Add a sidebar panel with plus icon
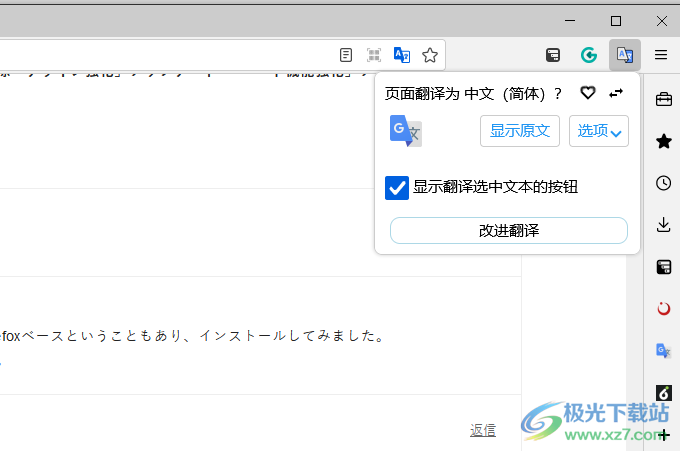The width and height of the screenshot is (680, 451). 664,435
